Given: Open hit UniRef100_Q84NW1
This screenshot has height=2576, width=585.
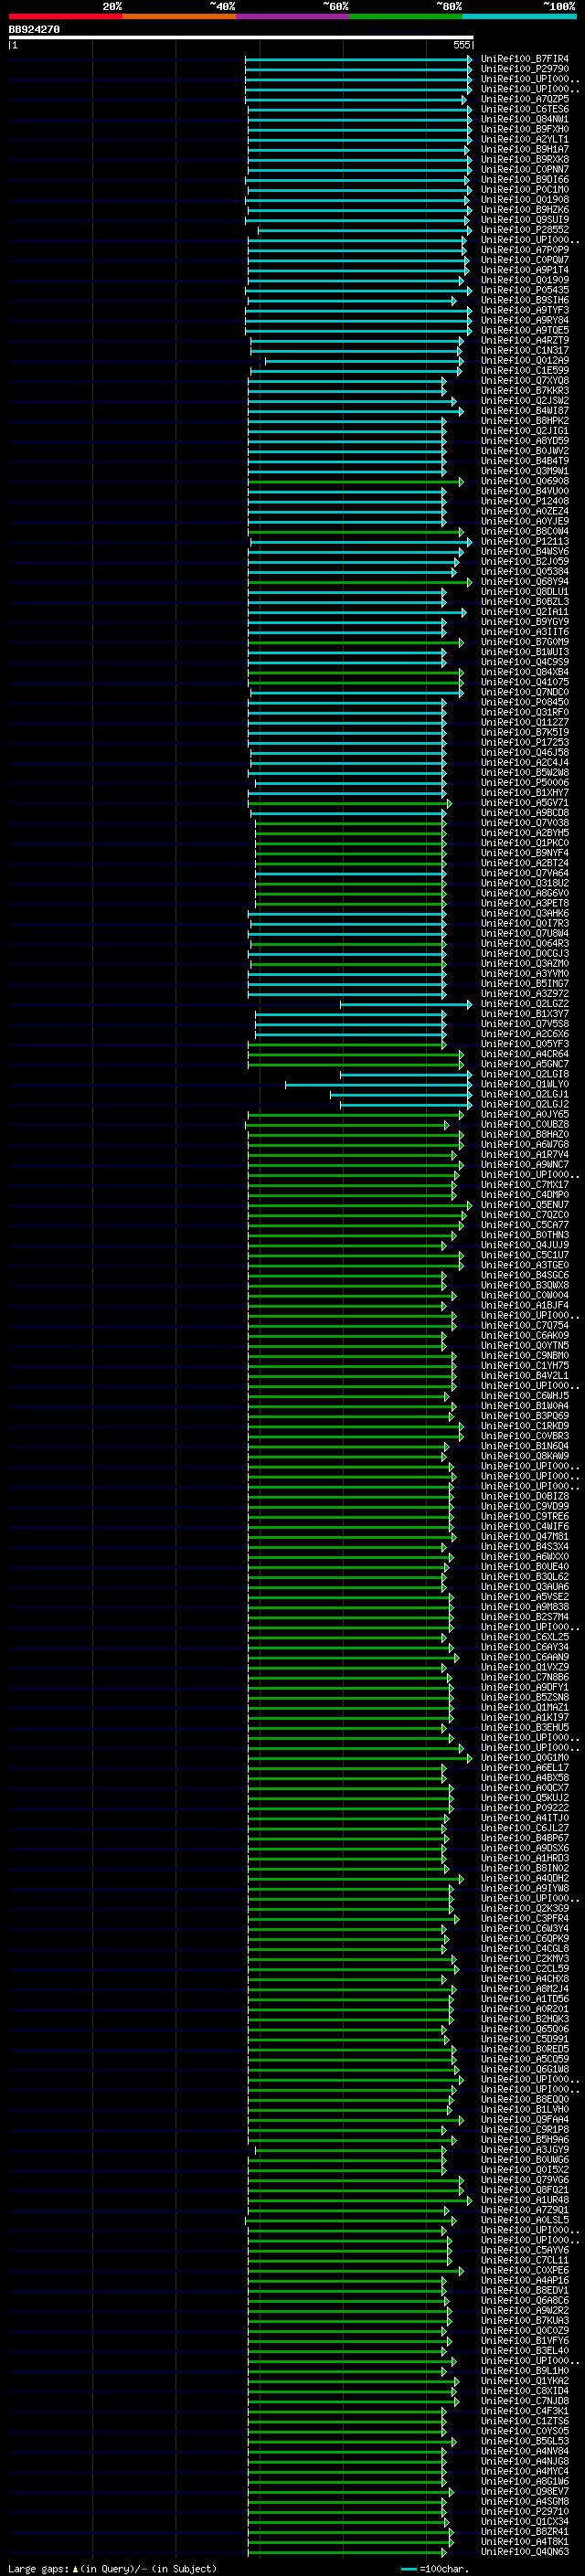Looking at the screenshot, I should pos(525,119).
